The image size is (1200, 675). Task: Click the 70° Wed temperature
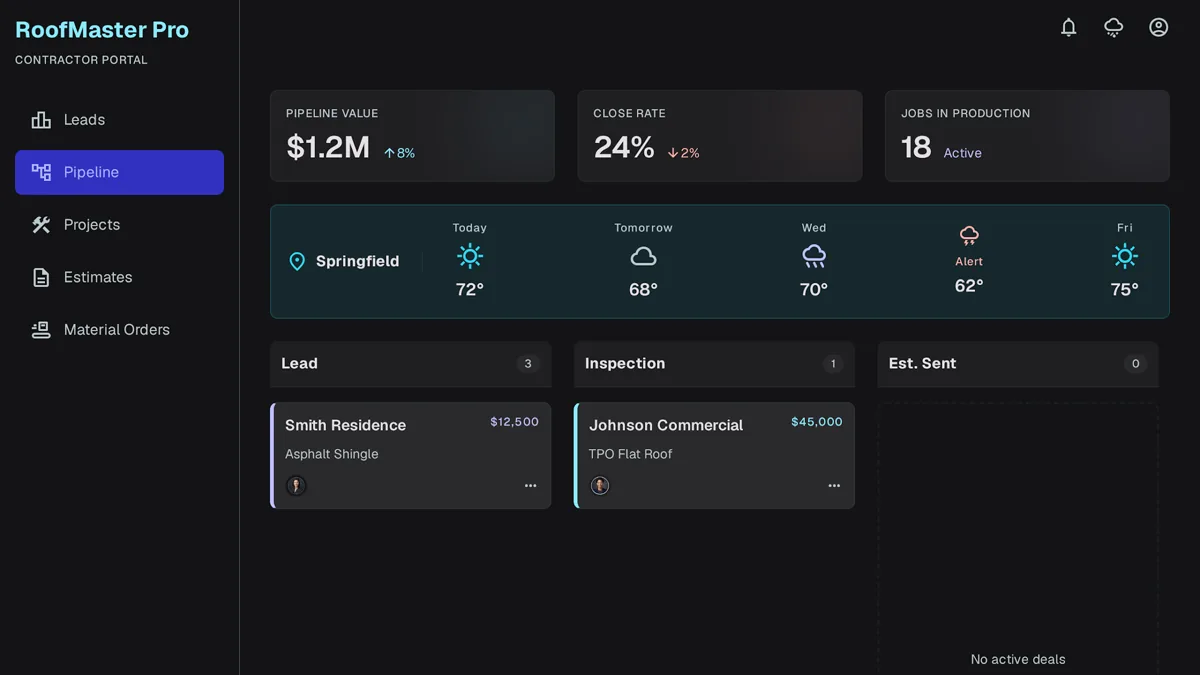point(814,289)
